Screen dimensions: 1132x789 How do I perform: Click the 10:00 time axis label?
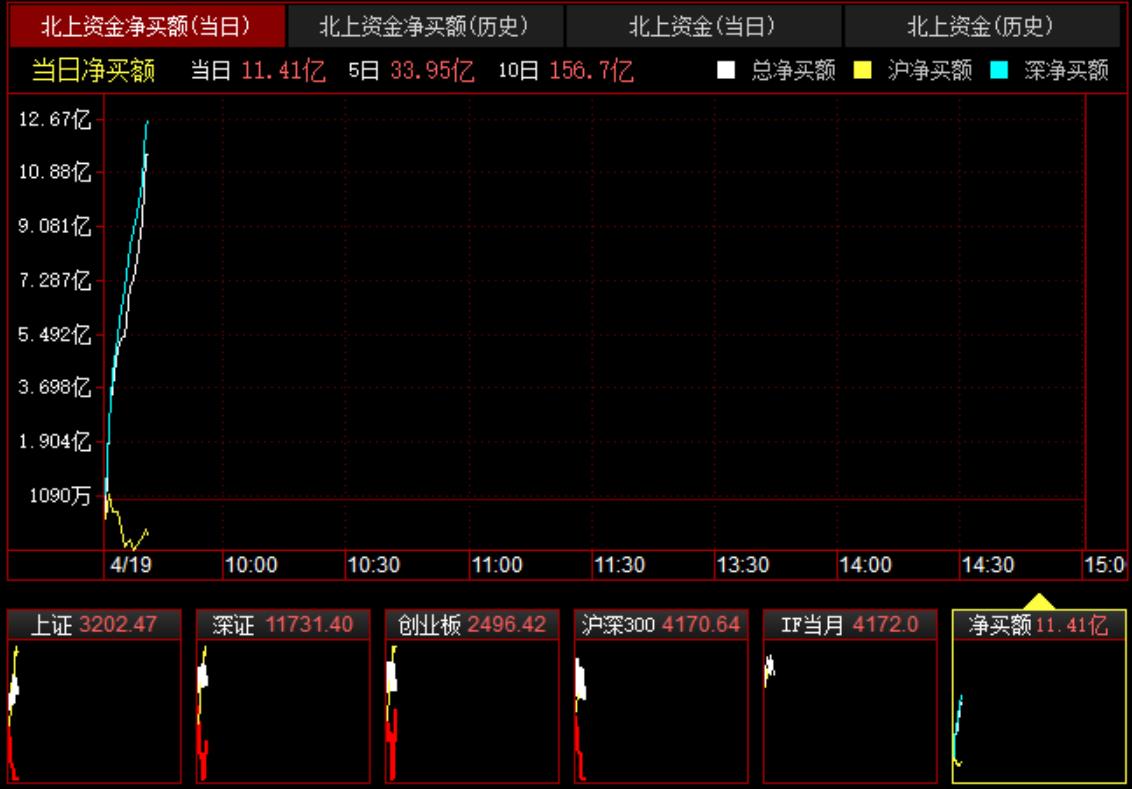pos(251,565)
